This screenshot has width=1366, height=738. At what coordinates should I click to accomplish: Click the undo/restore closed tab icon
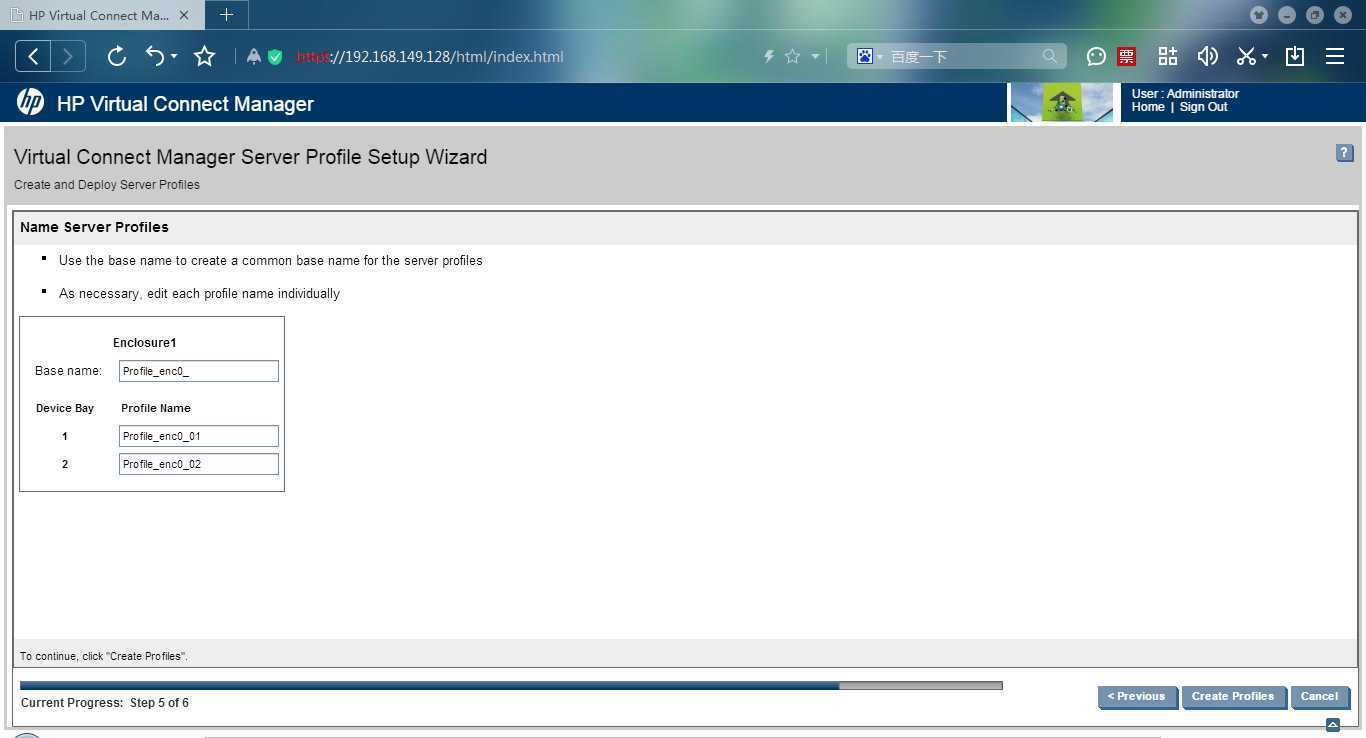point(155,56)
